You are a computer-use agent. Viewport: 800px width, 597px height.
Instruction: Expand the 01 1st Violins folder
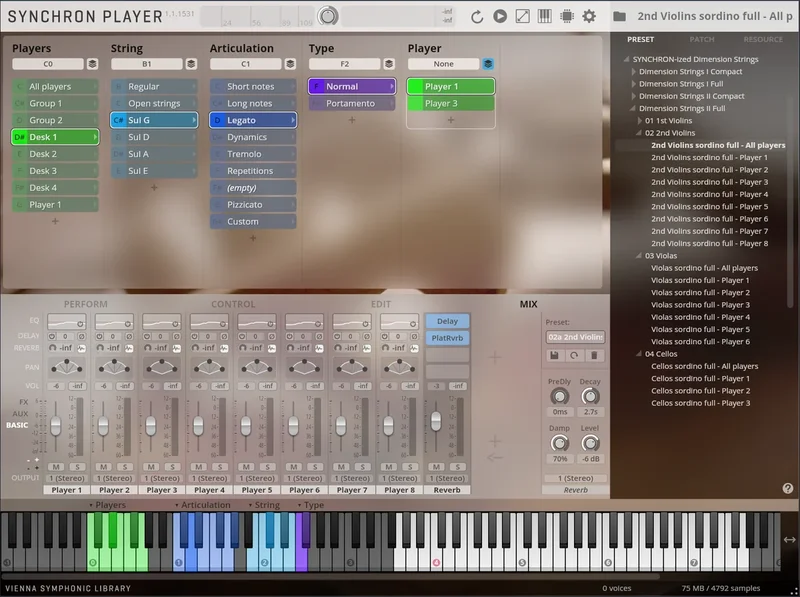640,121
